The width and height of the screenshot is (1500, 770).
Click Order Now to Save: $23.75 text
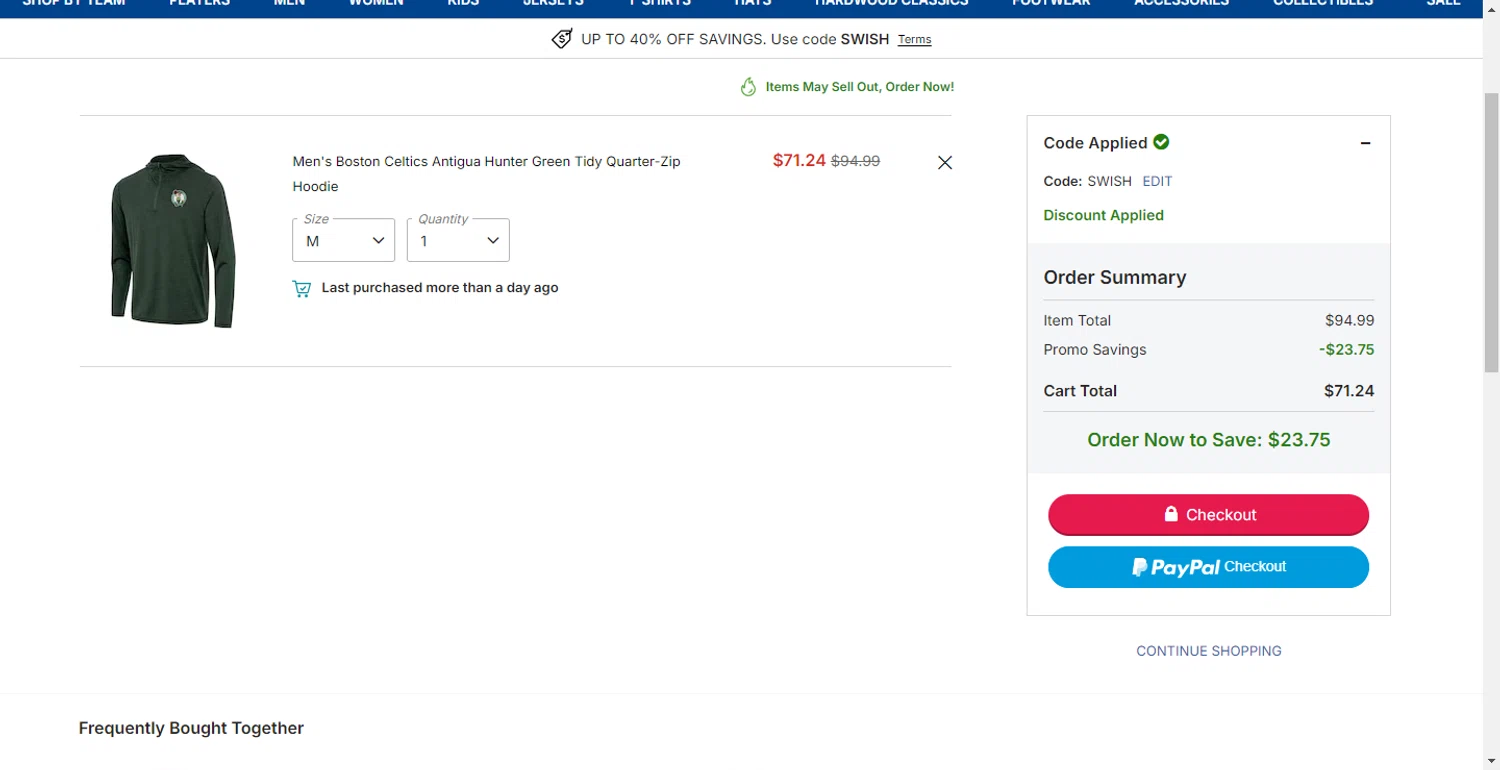(x=1208, y=440)
